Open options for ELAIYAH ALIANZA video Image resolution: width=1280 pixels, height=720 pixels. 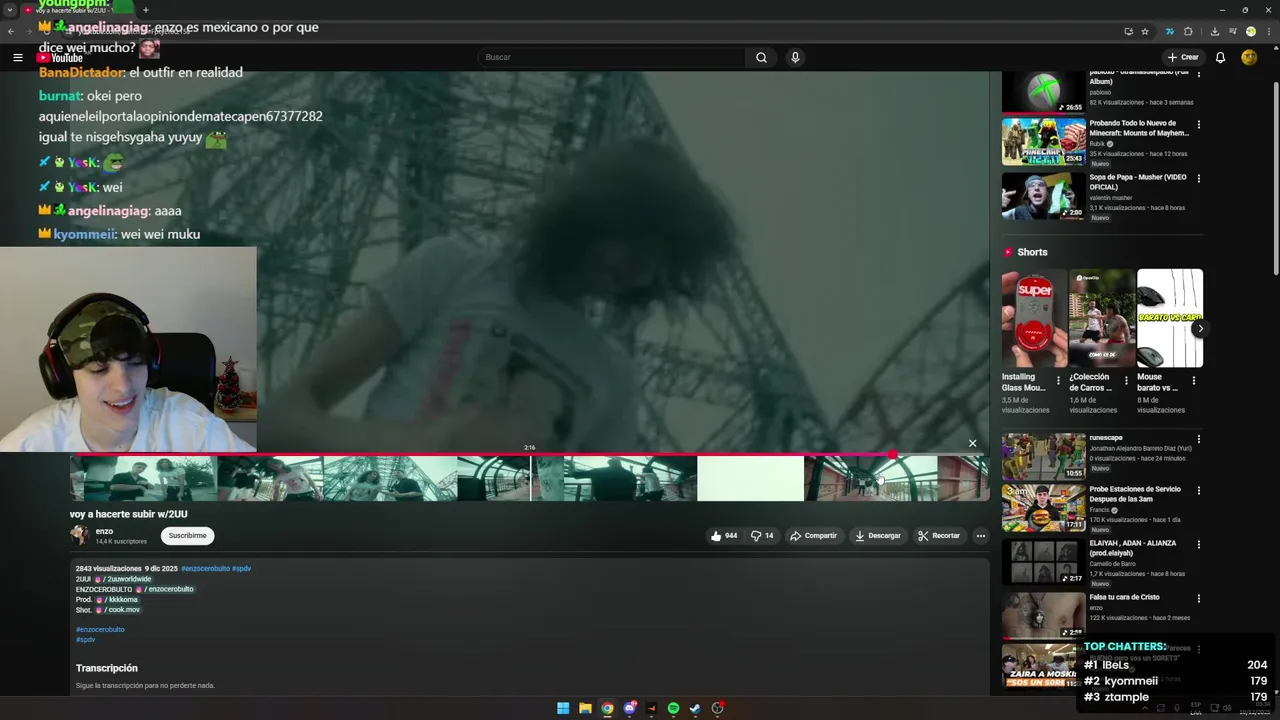coord(1198,545)
